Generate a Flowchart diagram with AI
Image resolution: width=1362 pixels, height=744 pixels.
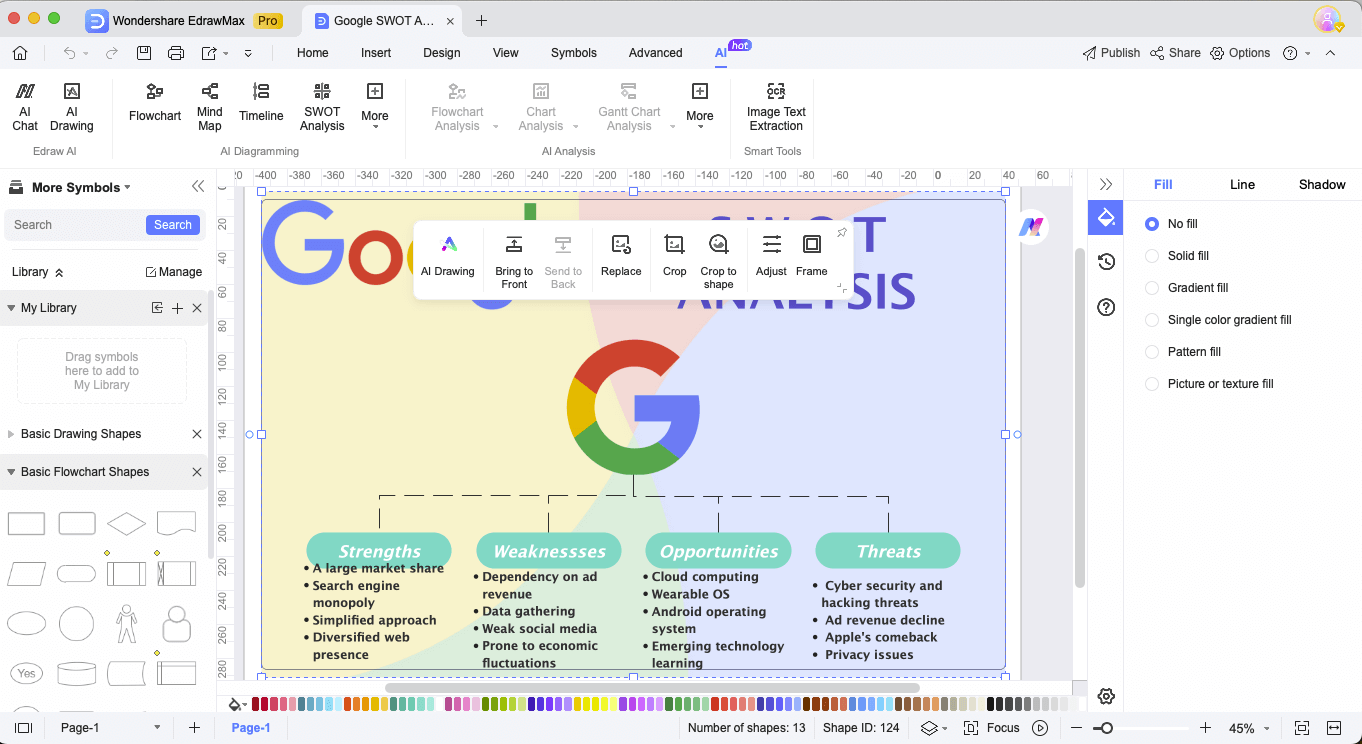coord(155,103)
